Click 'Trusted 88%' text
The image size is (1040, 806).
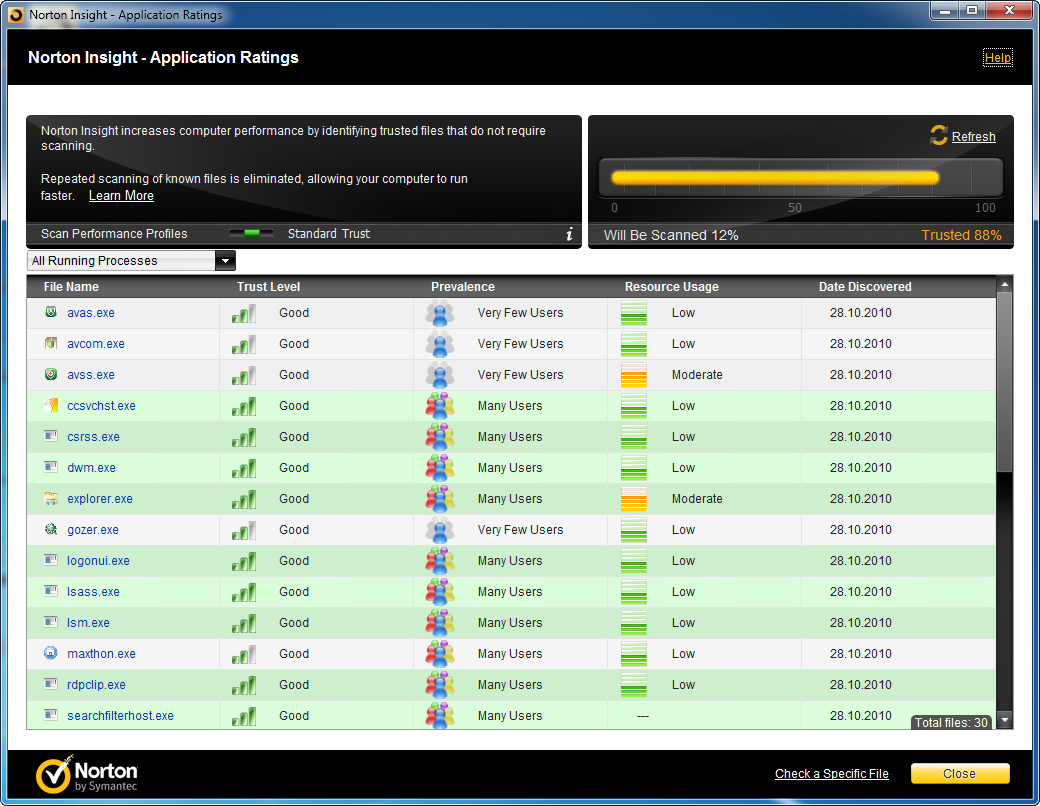961,235
